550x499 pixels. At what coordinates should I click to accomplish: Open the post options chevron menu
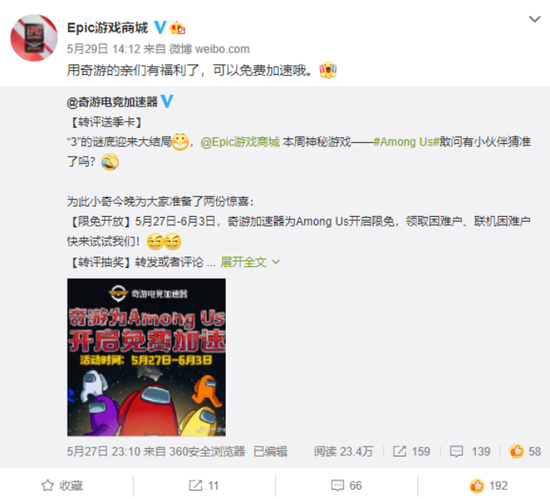[535, 19]
